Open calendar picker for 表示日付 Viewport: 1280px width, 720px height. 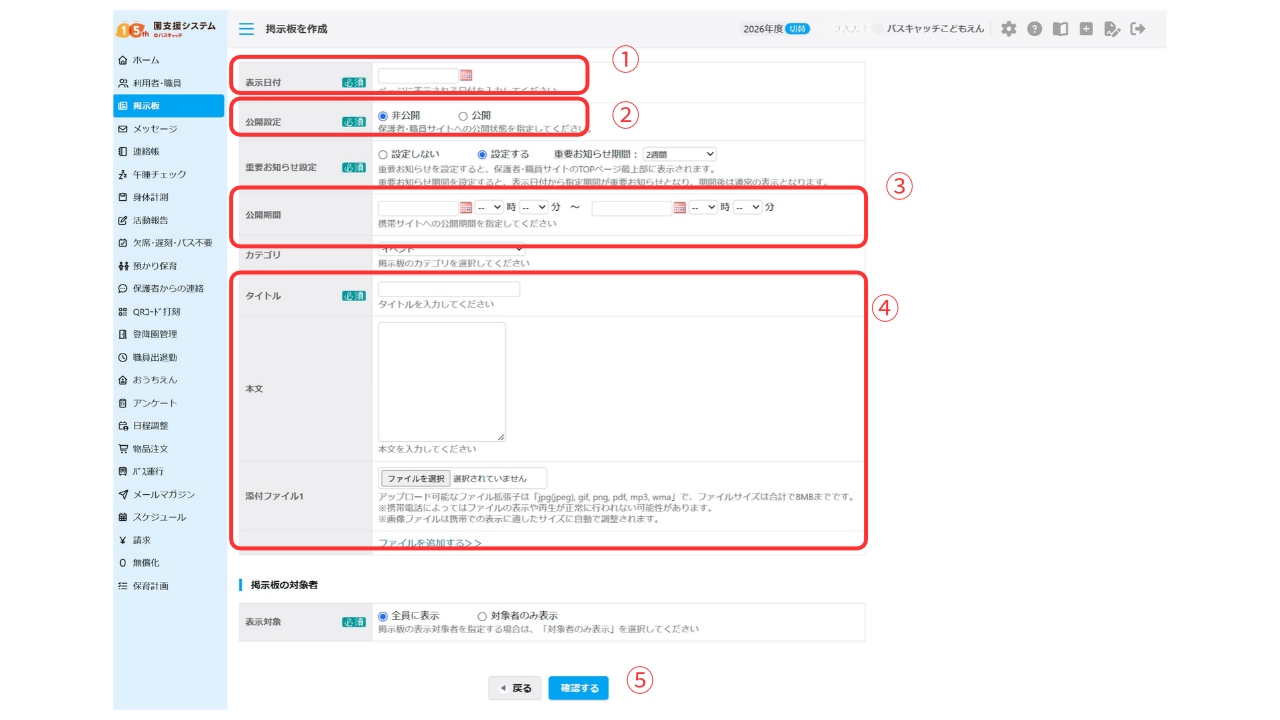pos(466,75)
